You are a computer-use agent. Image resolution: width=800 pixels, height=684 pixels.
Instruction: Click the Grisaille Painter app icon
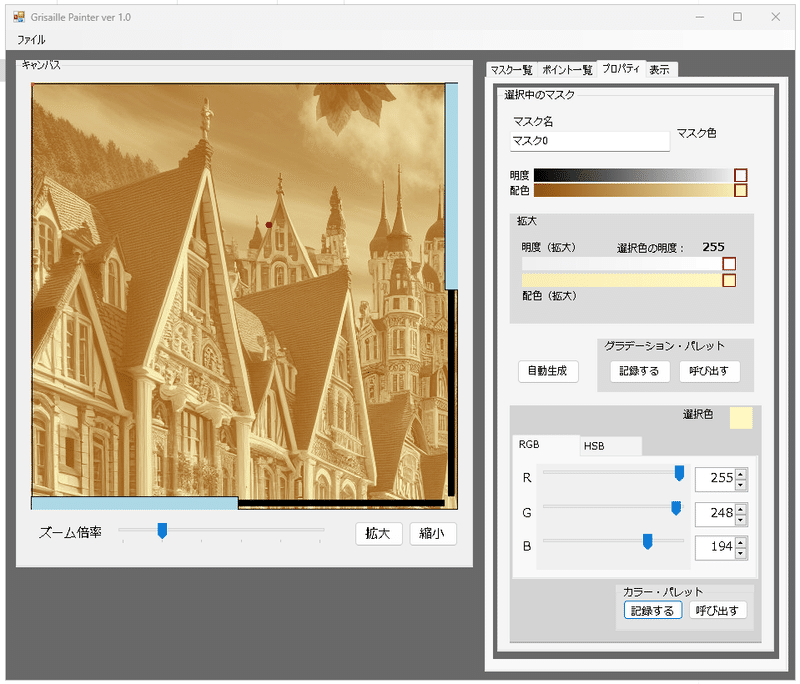[x=19, y=17]
